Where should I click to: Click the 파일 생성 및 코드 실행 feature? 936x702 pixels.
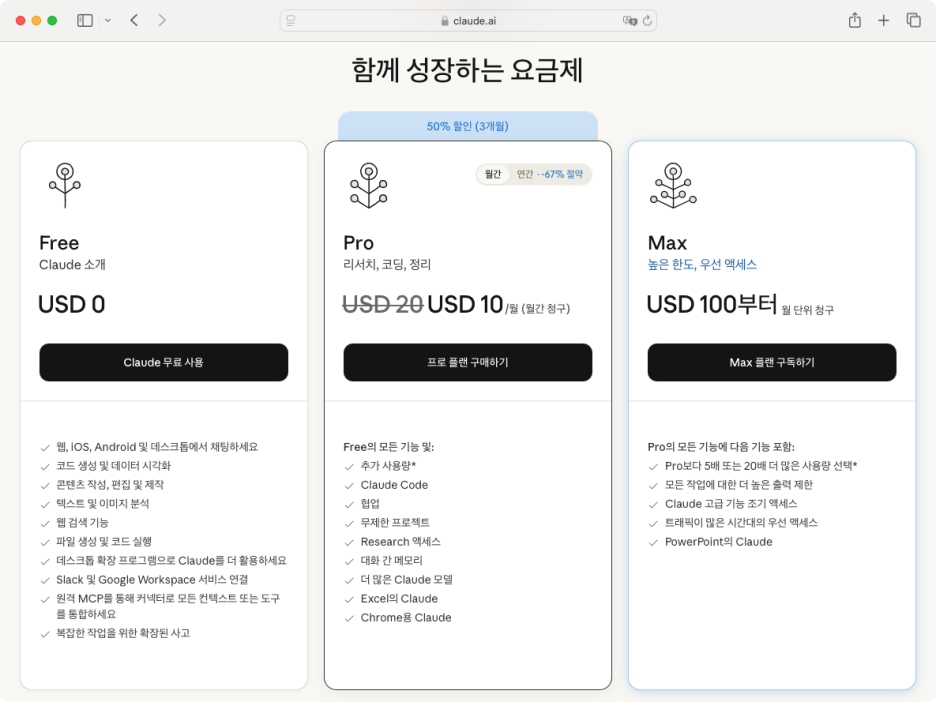click(104, 541)
